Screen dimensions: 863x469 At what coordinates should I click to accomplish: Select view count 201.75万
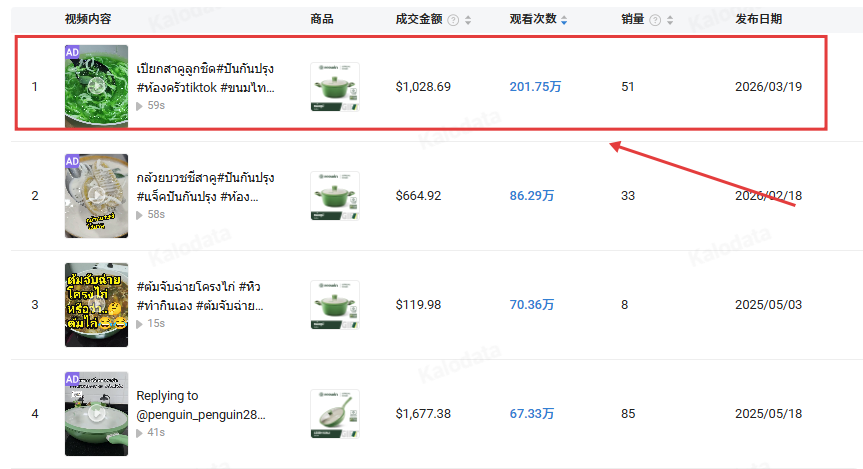(535, 86)
